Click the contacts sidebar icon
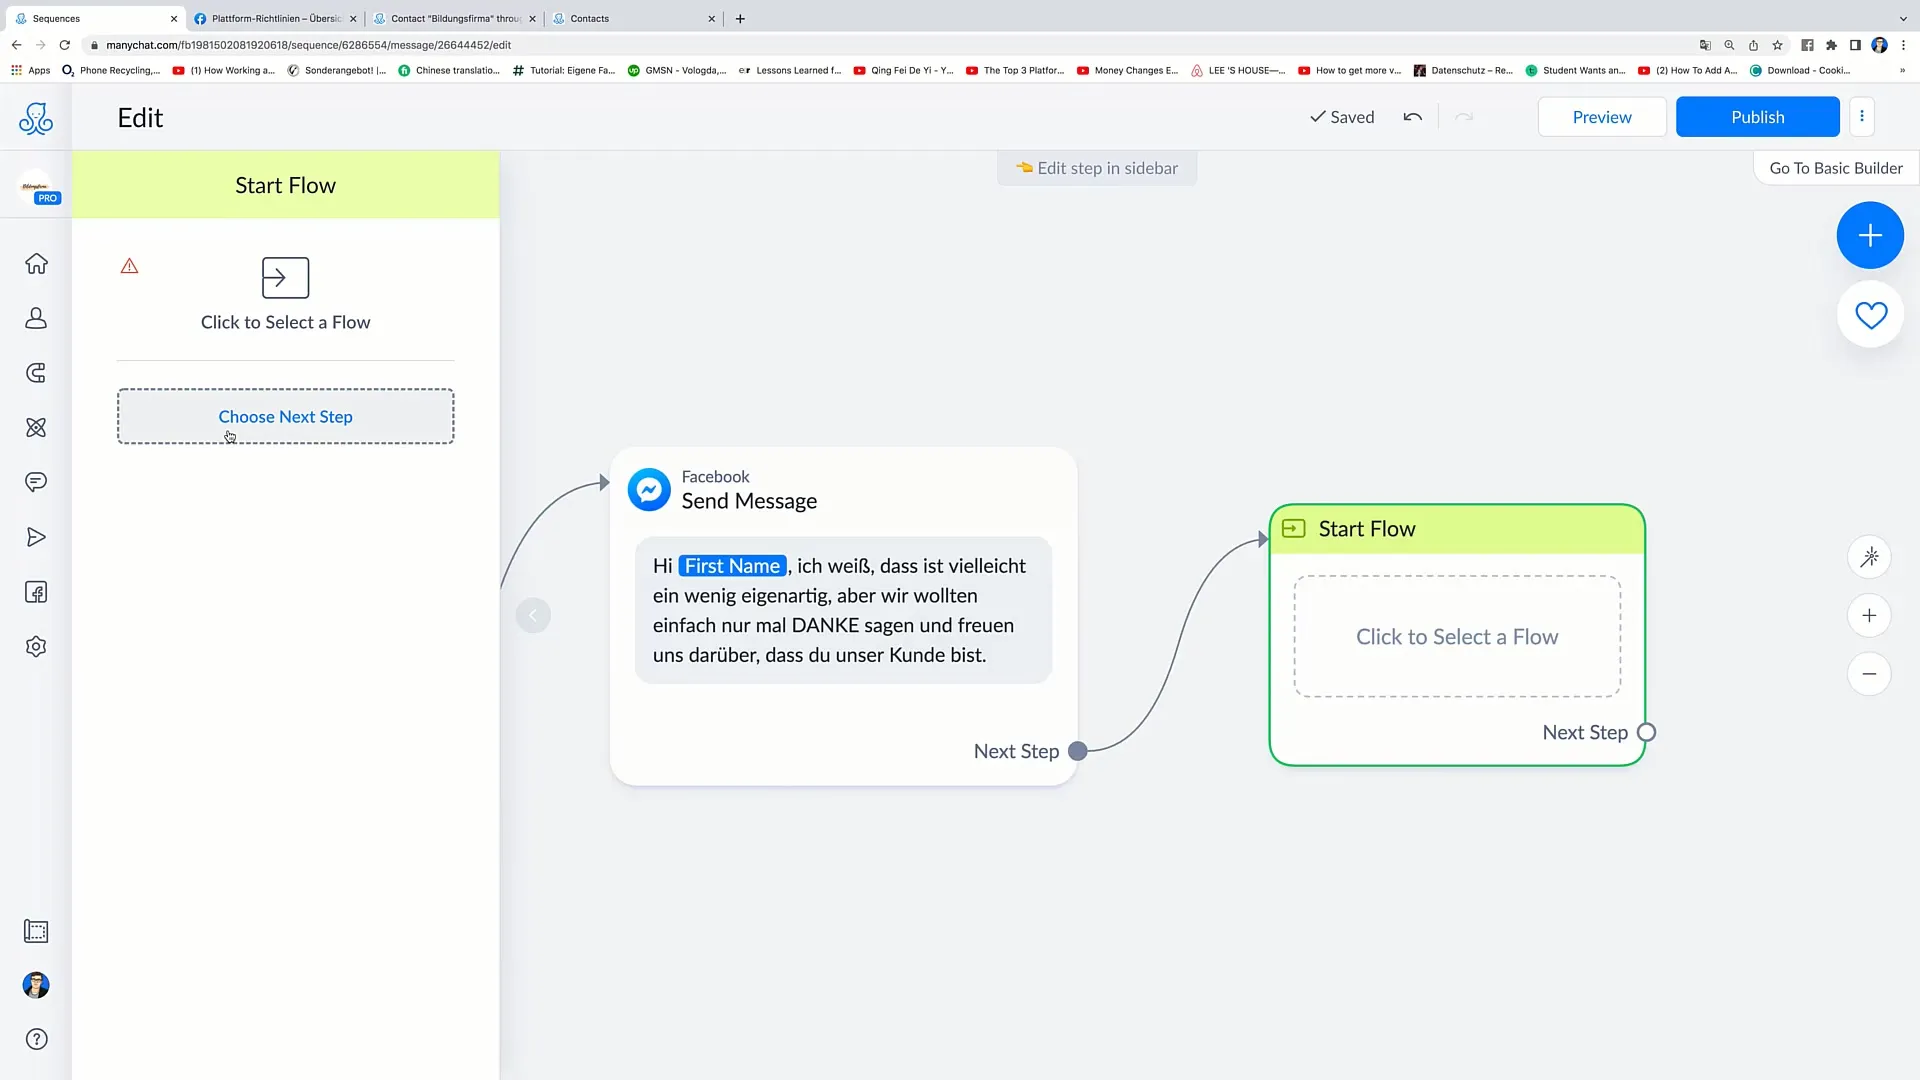The width and height of the screenshot is (1920, 1080). (x=36, y=318)
